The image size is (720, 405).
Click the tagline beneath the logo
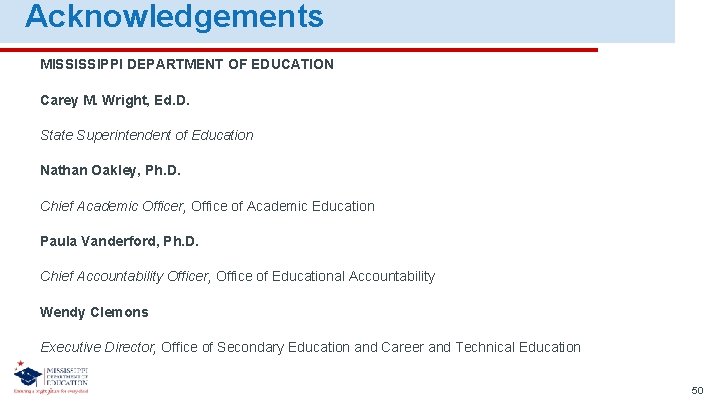pyautogui.click(x=50, y=392)
